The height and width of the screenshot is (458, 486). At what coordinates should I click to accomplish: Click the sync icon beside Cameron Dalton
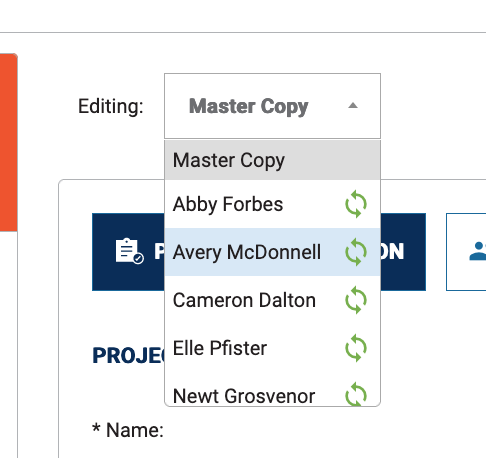pos(356,300)
